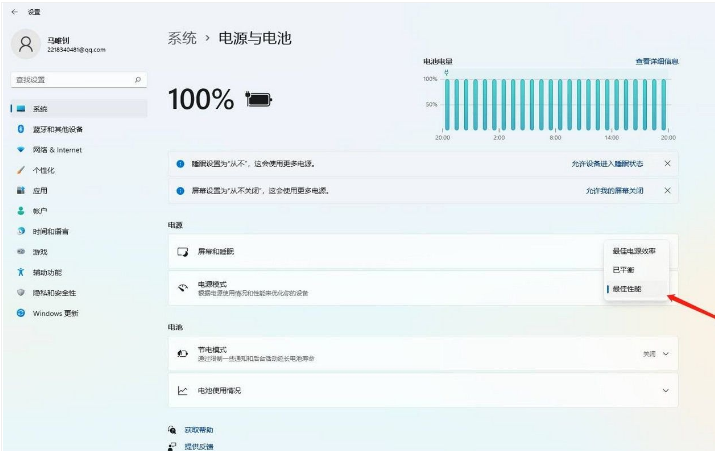Expand the 电池使用情况 section
This screenshot has width=715, height=451.
click(666, 390)
